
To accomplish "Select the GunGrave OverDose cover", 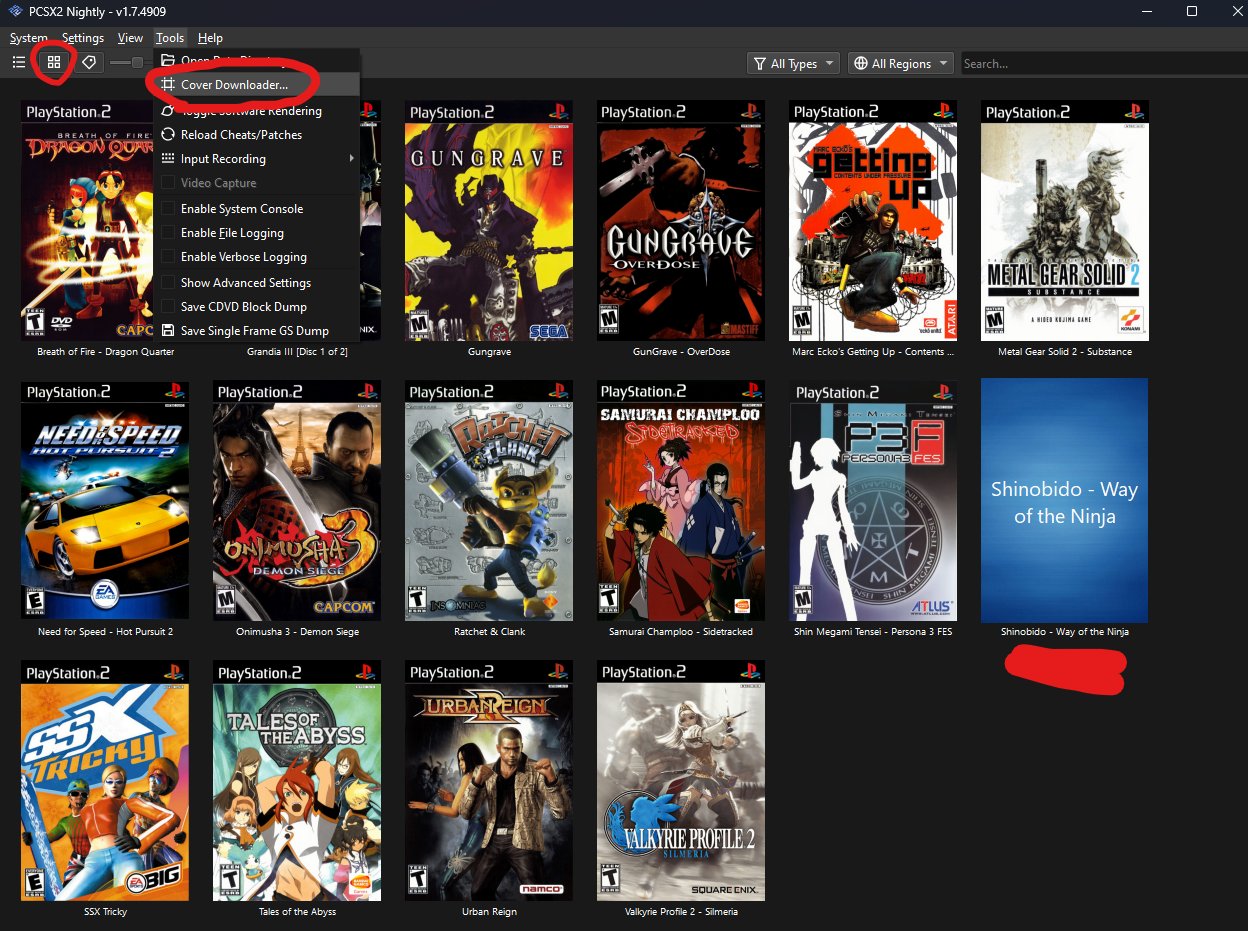I will [681, 221].
